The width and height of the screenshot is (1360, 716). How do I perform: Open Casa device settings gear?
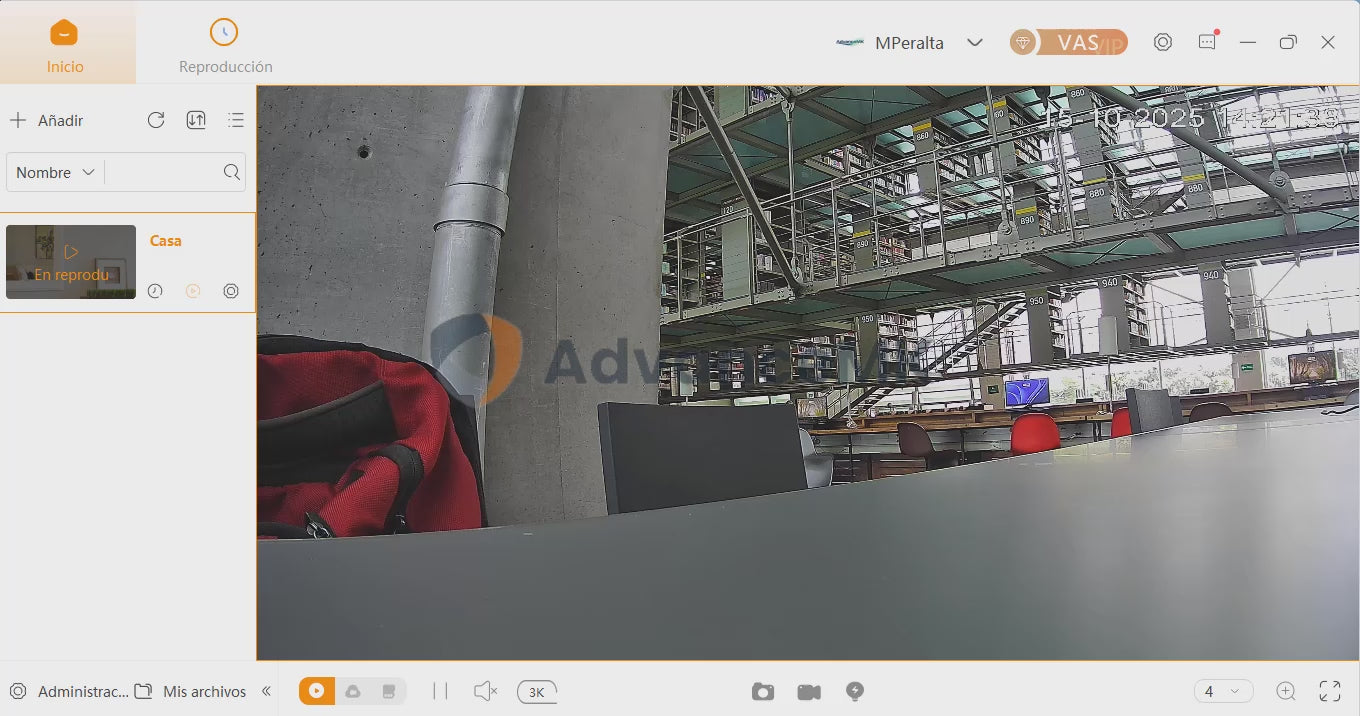(231, 291)
